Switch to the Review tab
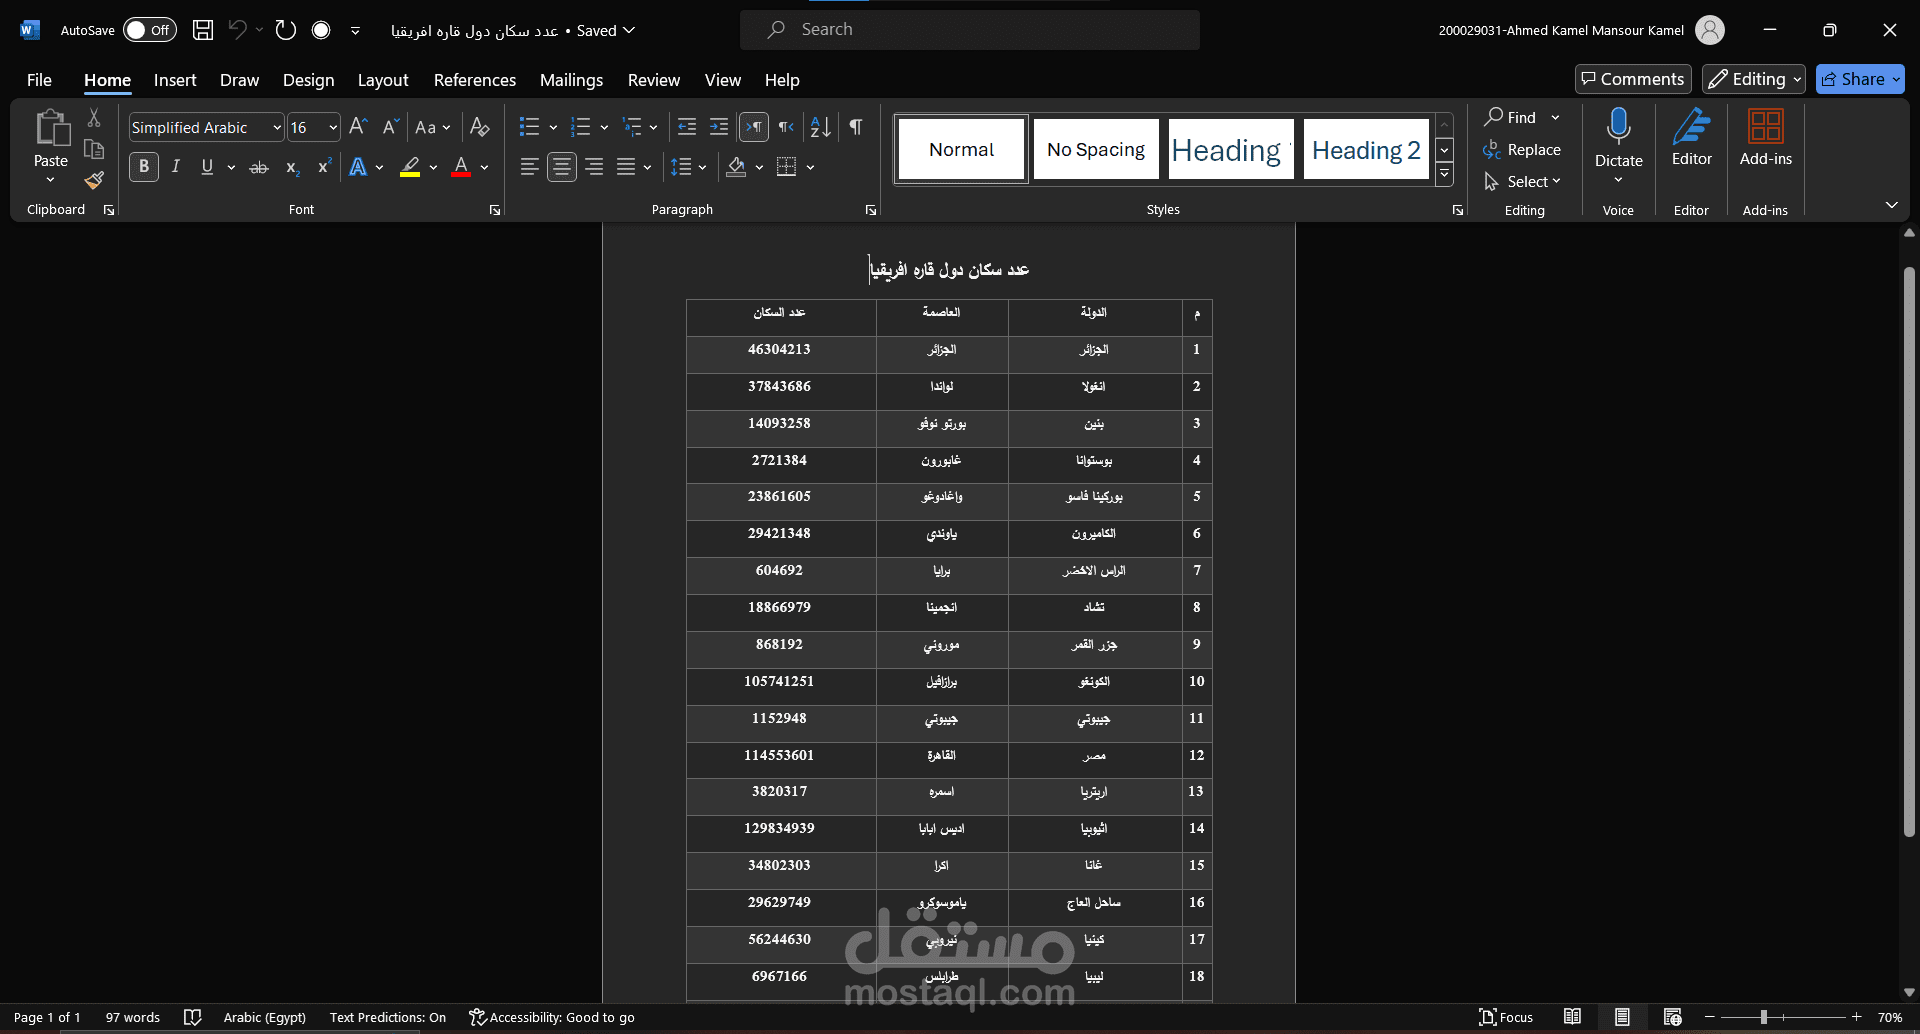The height and width of the screenshot is (1034, 1920). 654,80
